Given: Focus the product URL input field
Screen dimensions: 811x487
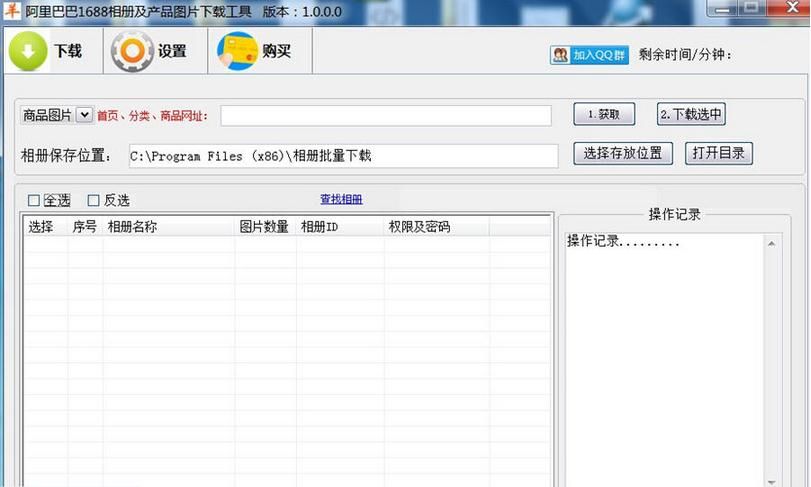Looking at the screenshot, I should click(386, 115).
